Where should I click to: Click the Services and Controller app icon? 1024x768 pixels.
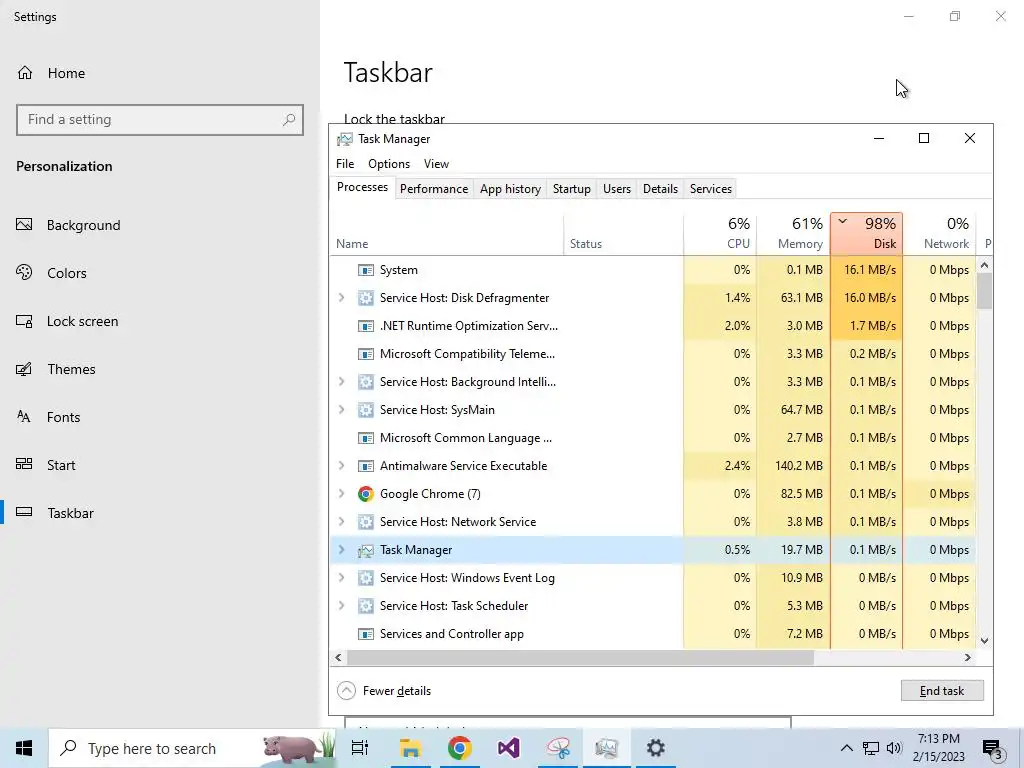pos(366,634)
